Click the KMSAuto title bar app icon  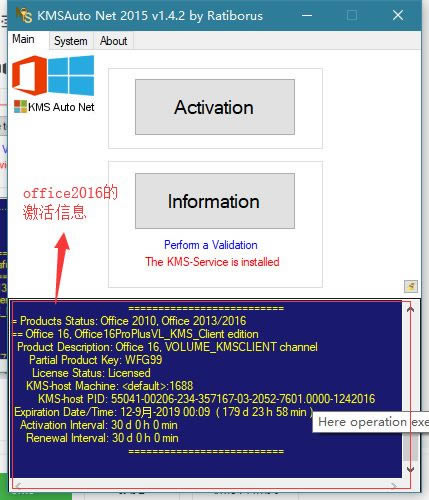point(24,15)
